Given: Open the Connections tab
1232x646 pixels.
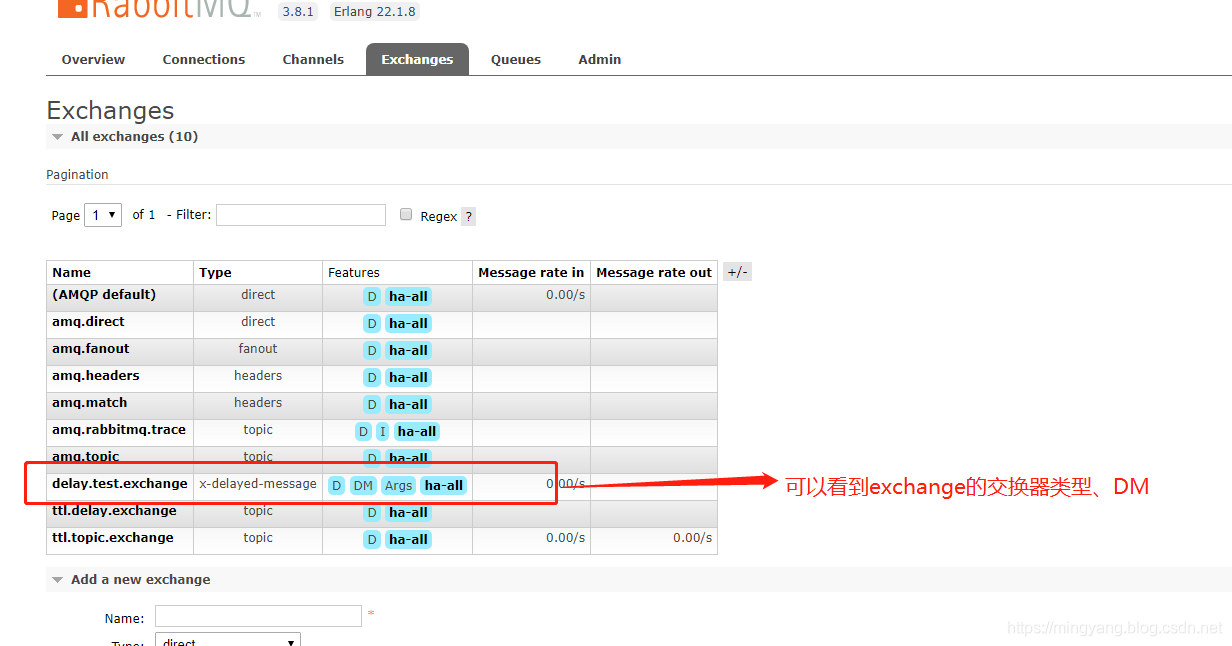Looking at the screenshot, I should coord(204,59).
